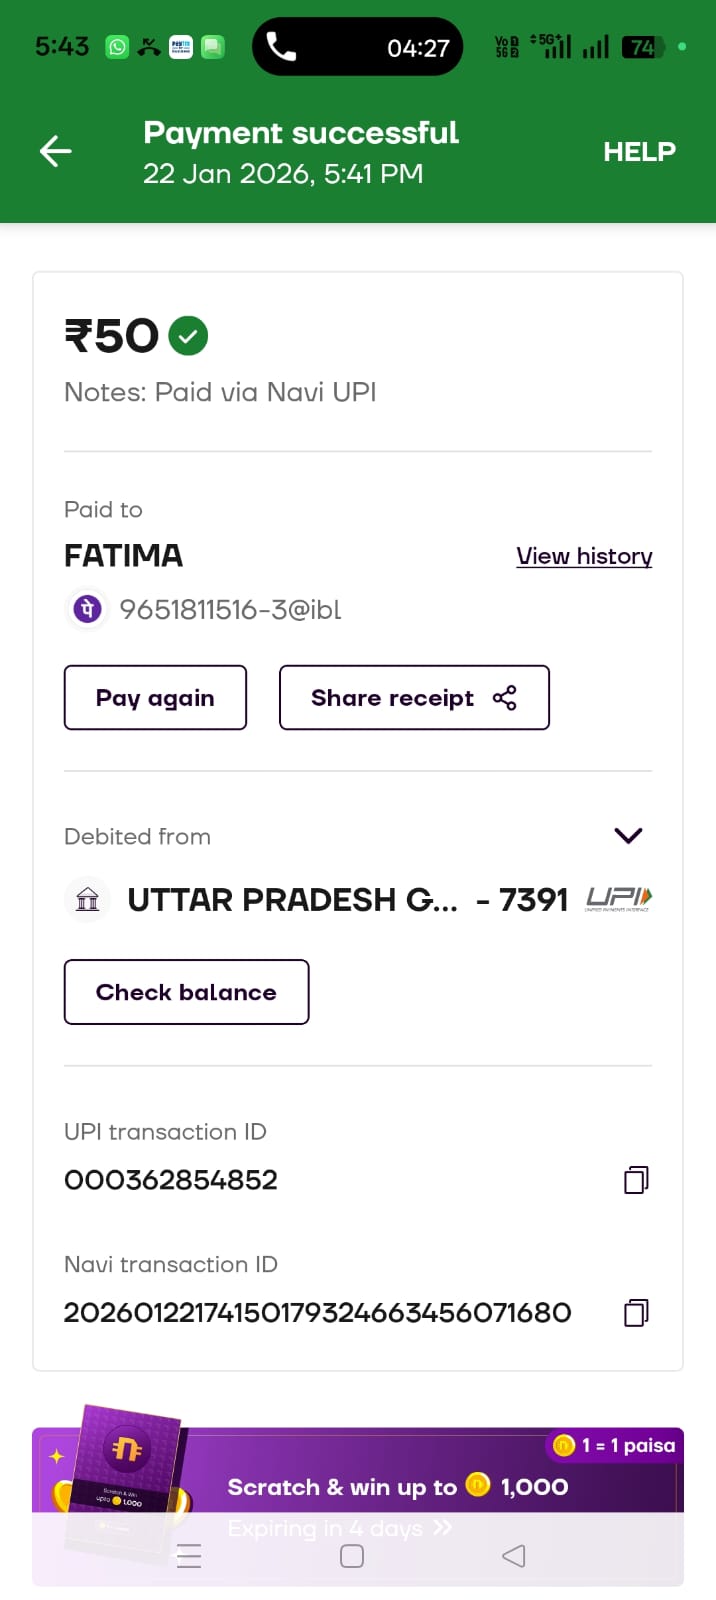Tap the back arrow icon
Screen dimensions: 716x1600
[x=56, y=151]
